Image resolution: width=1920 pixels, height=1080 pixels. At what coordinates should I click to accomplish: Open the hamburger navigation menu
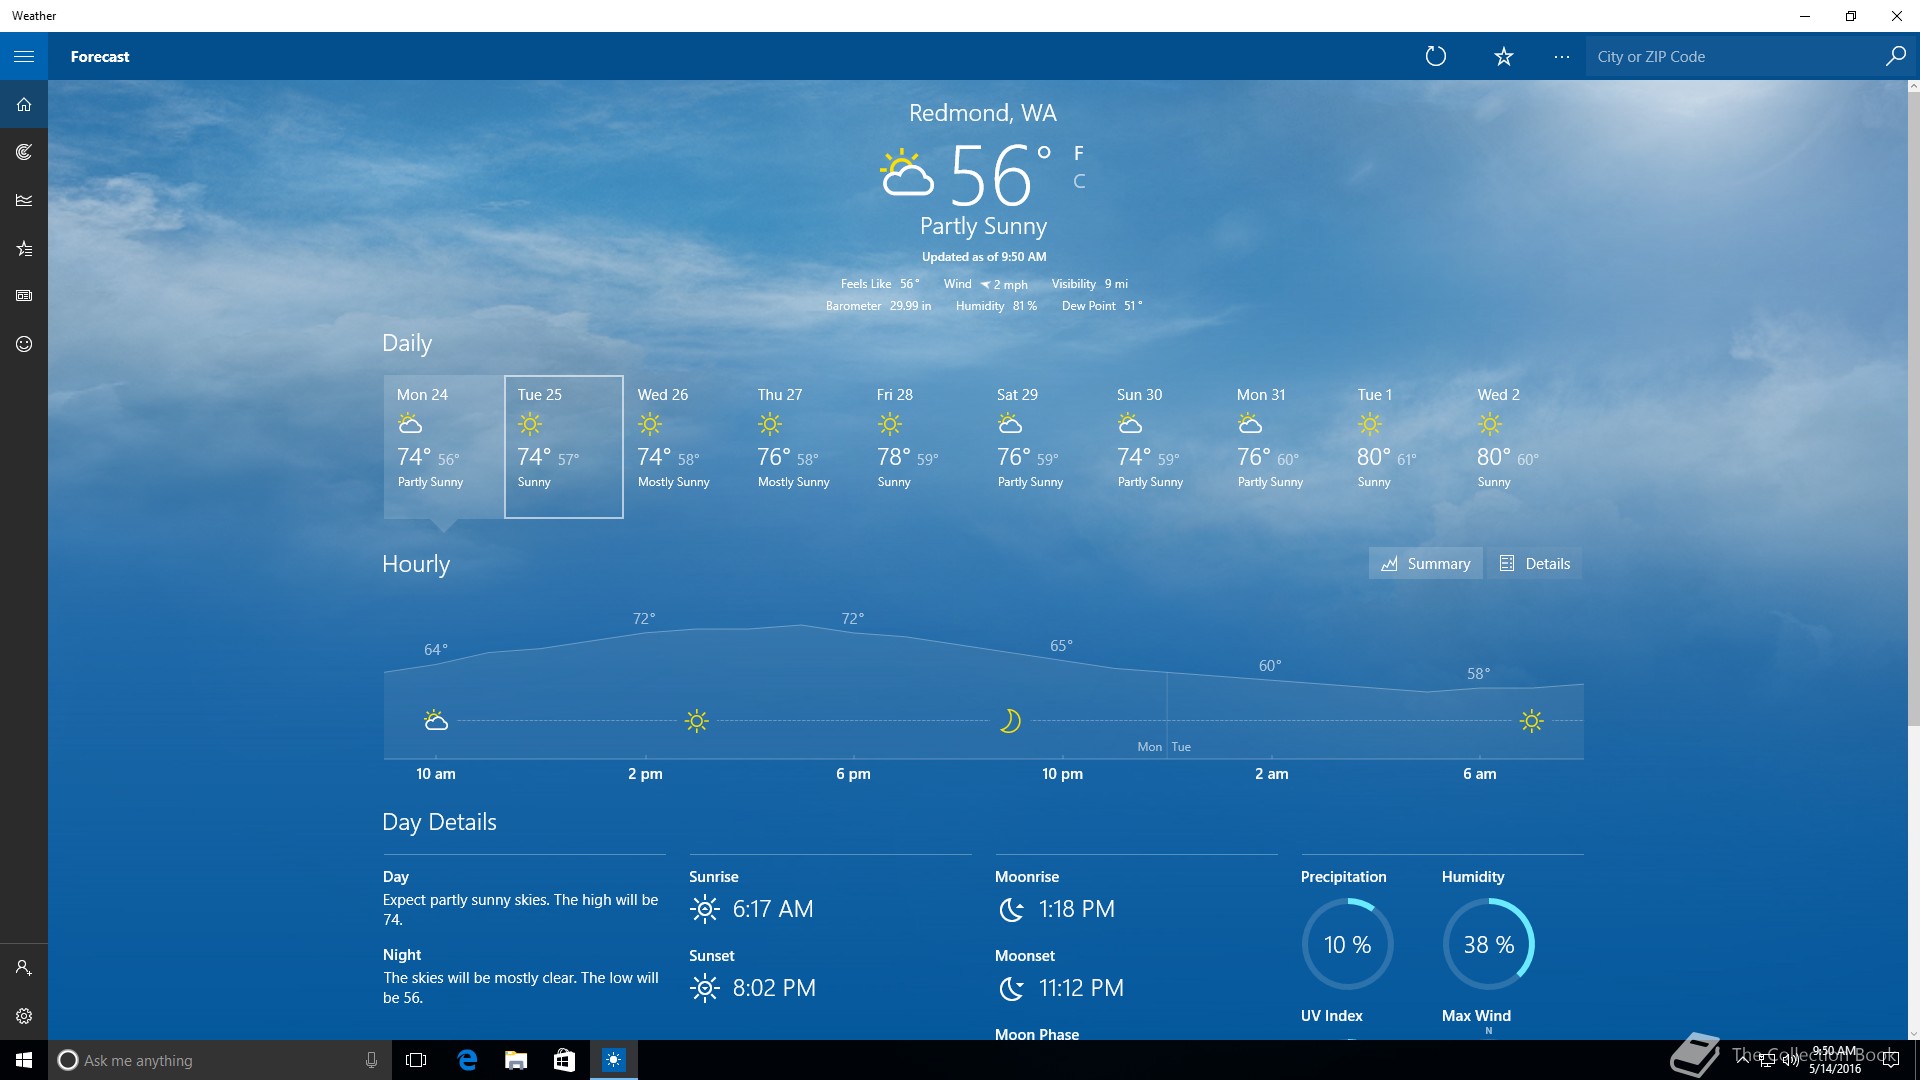24,56
